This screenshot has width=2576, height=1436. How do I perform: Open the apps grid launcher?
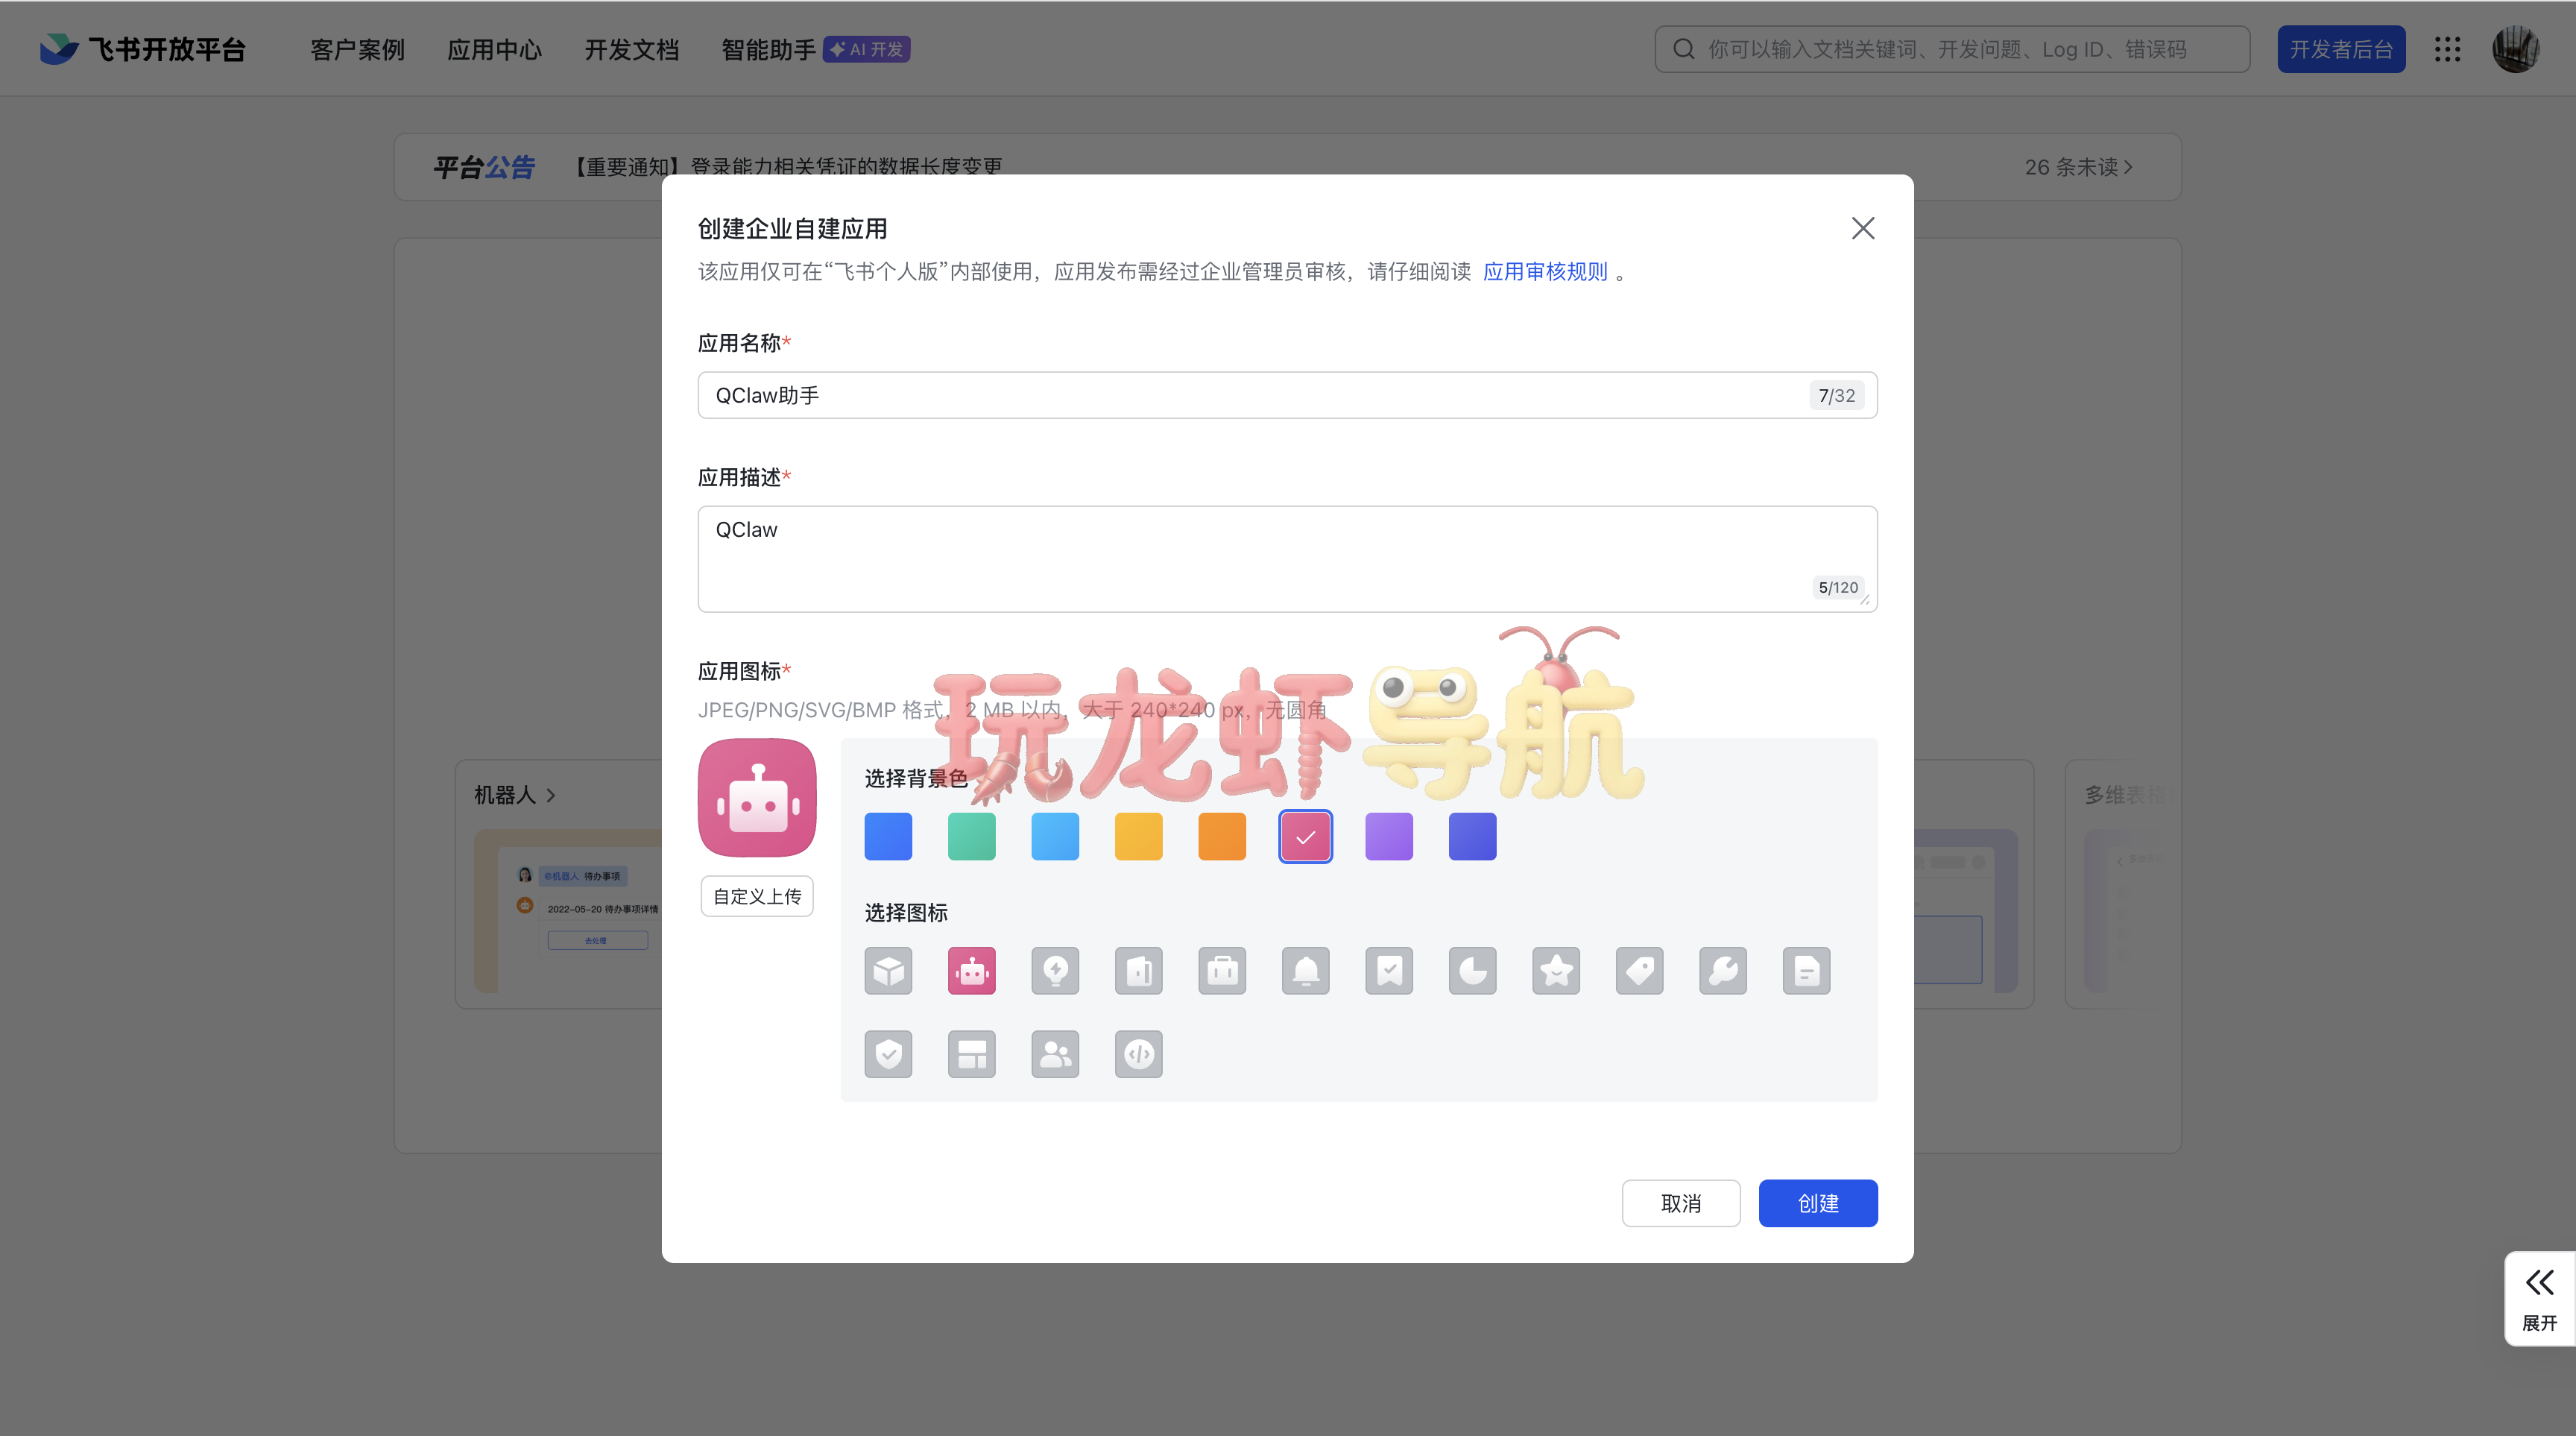(2447, 49)
